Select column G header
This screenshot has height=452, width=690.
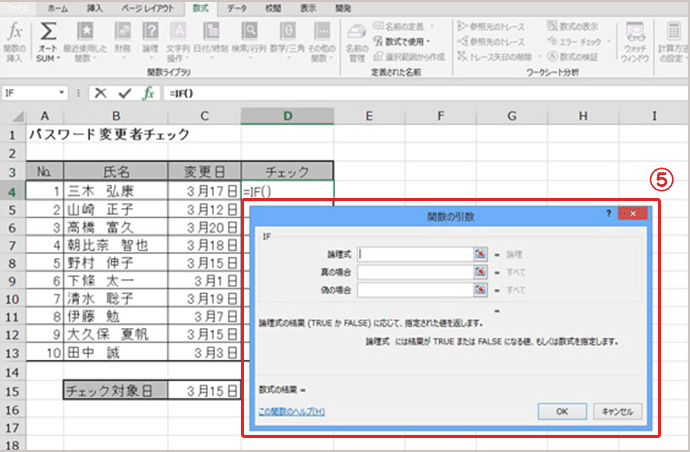point(512,116)
